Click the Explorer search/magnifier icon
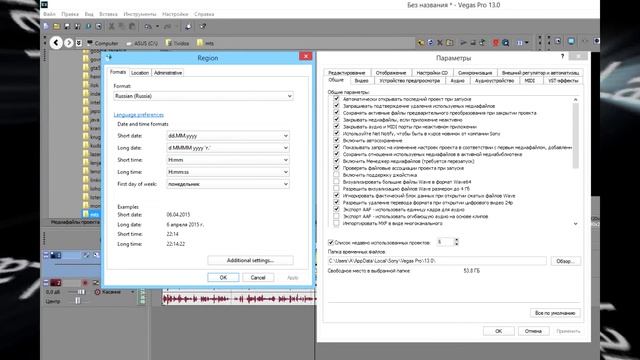 (506, 42)
